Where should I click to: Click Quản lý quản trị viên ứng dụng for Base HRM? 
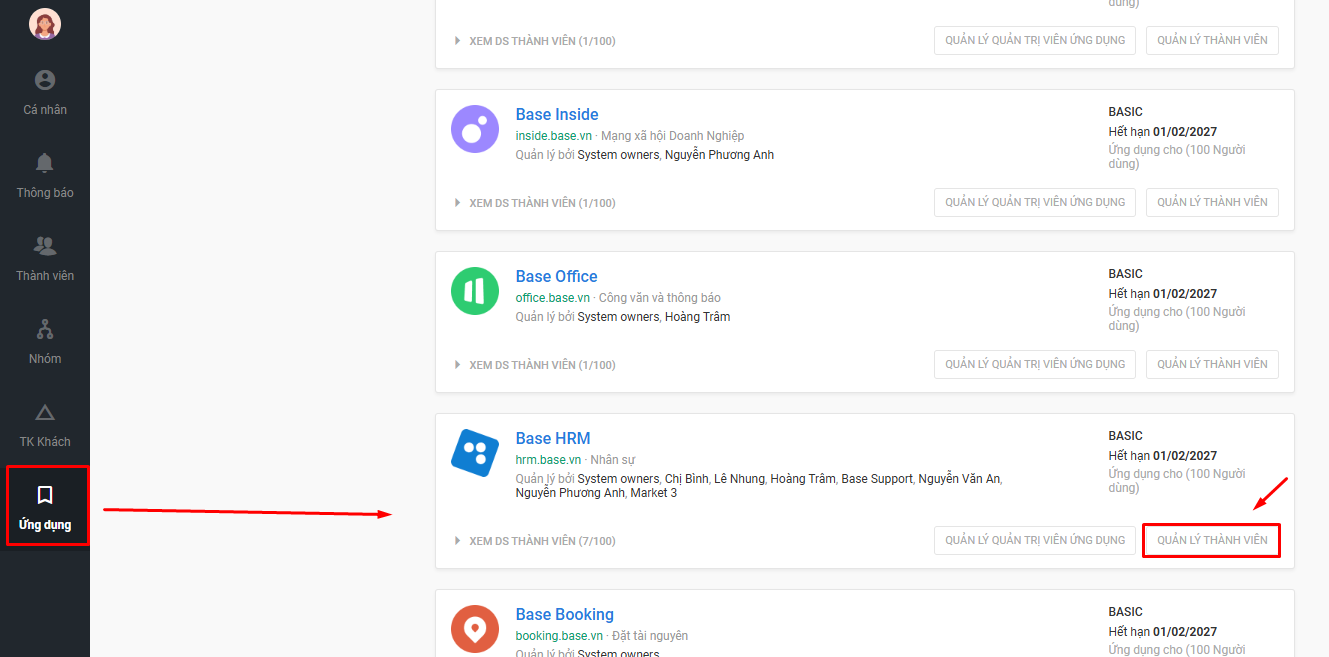click(x=1035, y=540)
